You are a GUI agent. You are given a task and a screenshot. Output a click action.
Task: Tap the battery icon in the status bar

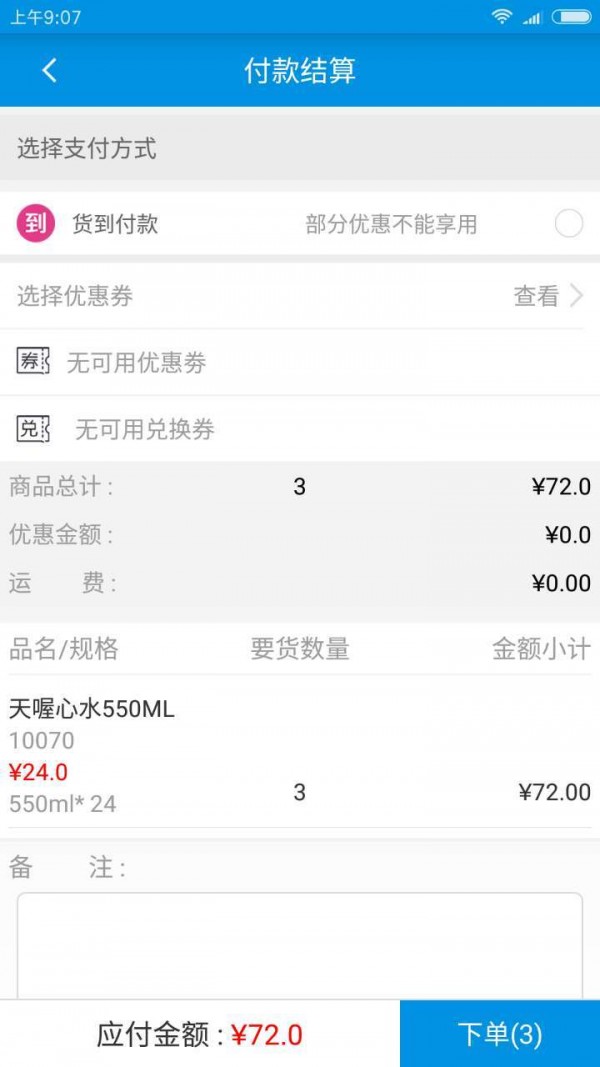click(570, 16)
